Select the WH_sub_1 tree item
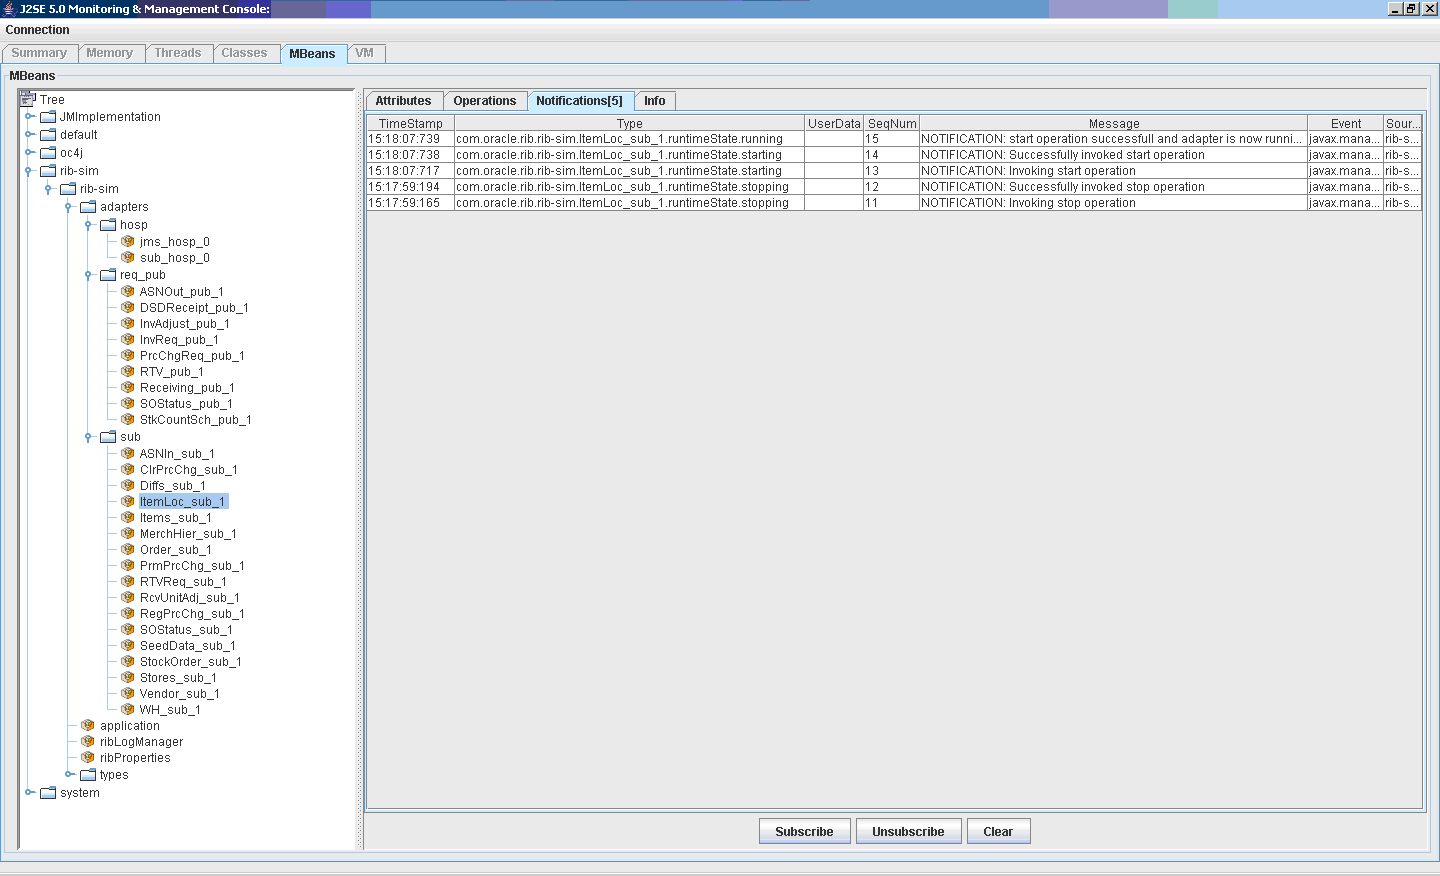 pyautogui.click(x=170, y=709)
